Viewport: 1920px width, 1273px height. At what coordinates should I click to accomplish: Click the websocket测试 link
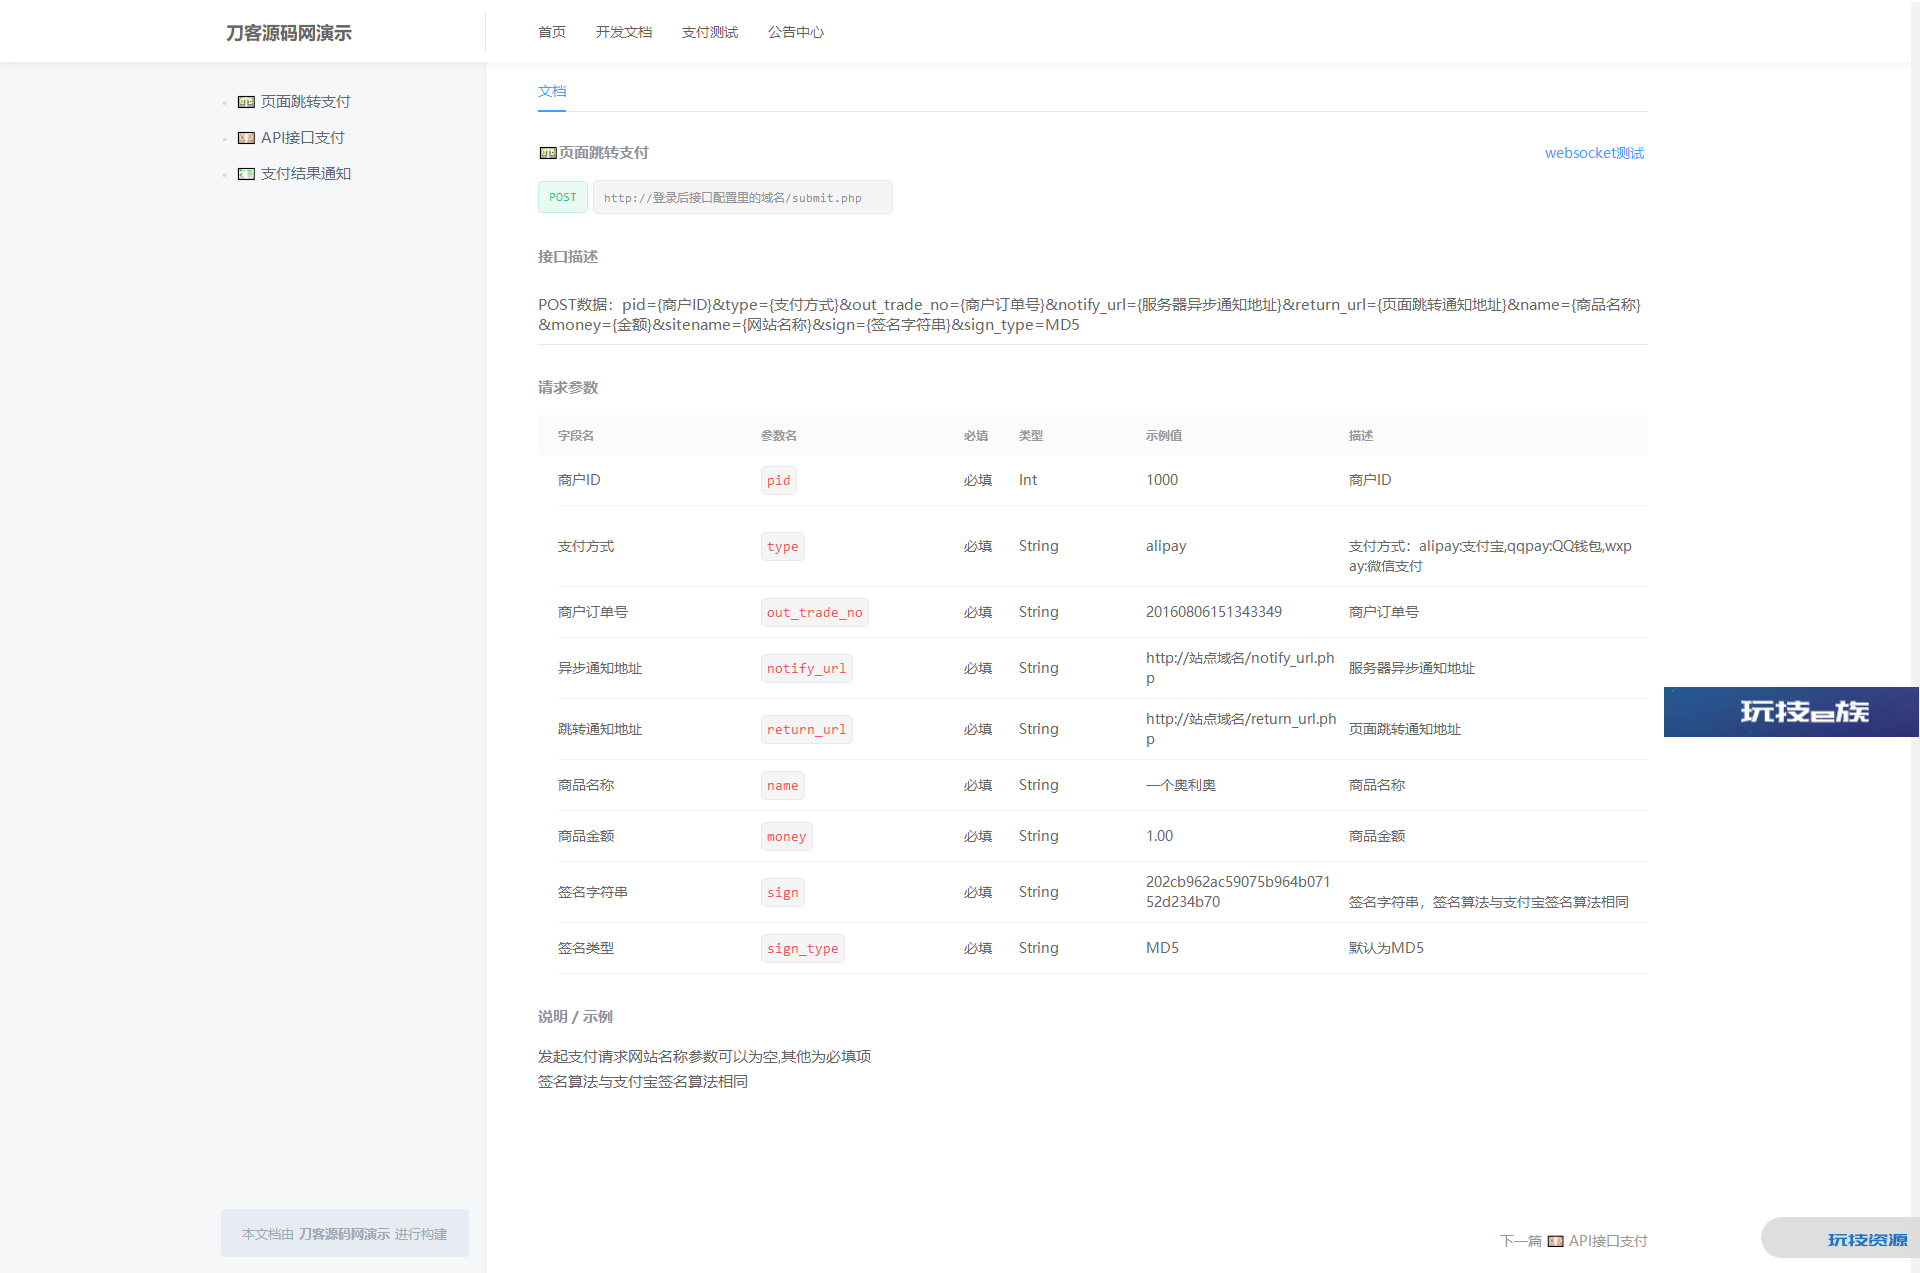[x=1594, y=153]
